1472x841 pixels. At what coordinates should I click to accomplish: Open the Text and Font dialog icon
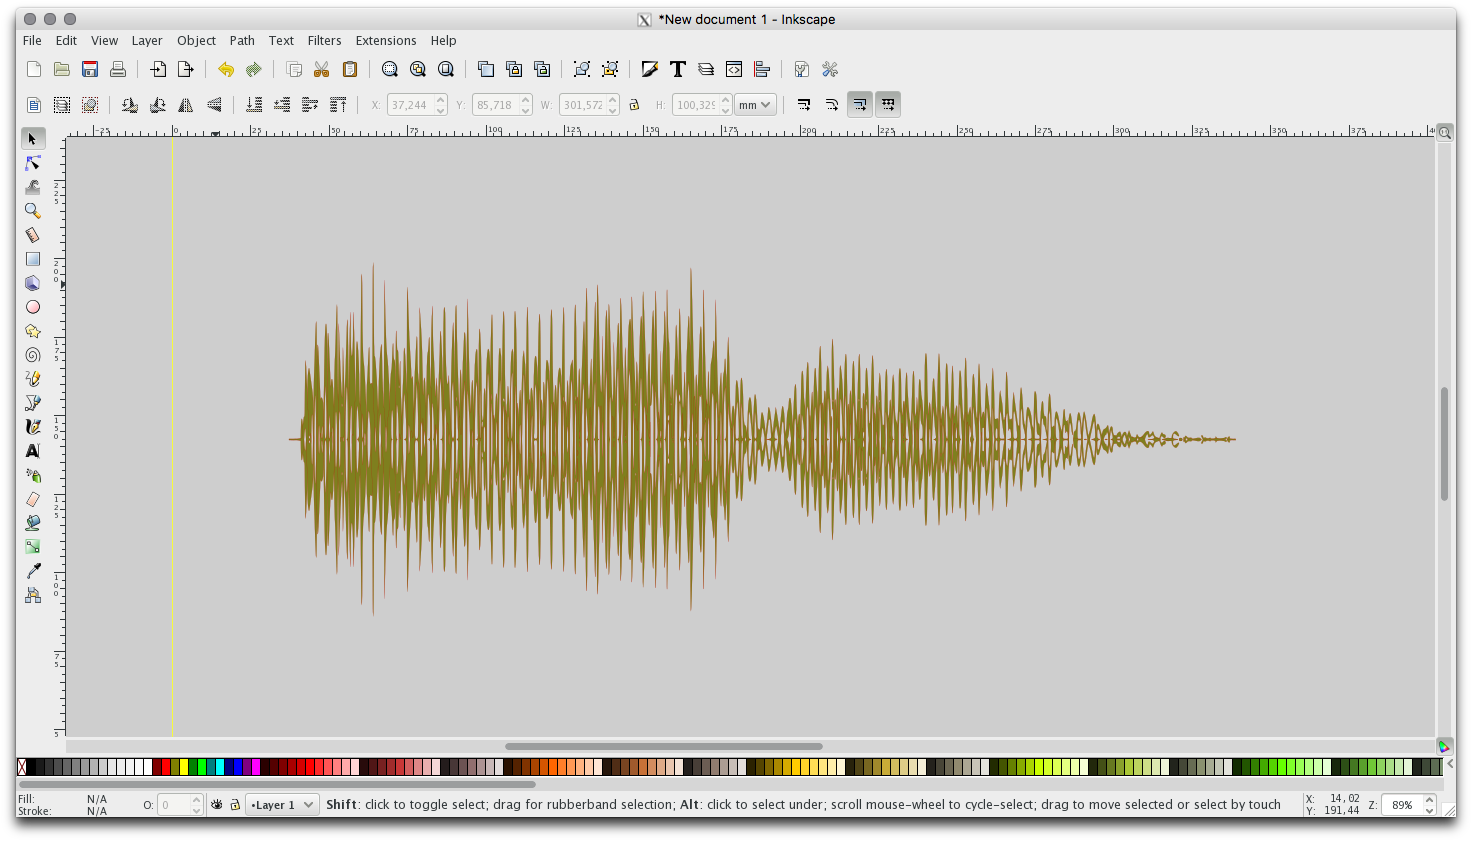(x=678, y=69)
